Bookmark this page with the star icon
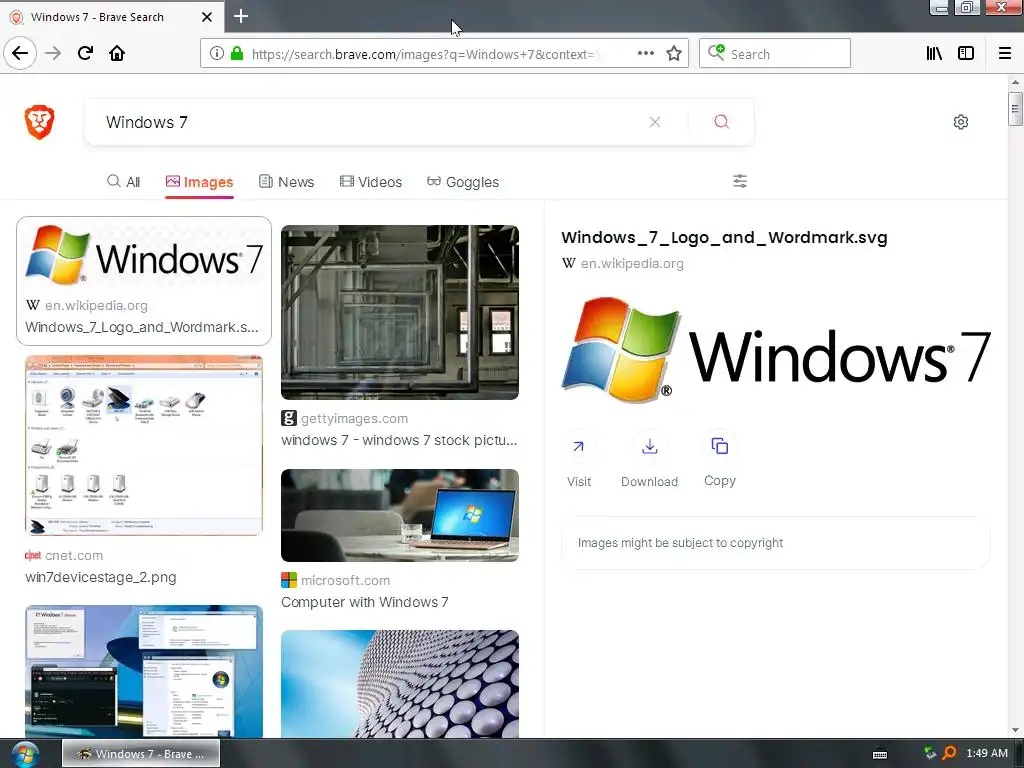The width and height of the screenshot is (1024, 768). click(x=674, y=54)
